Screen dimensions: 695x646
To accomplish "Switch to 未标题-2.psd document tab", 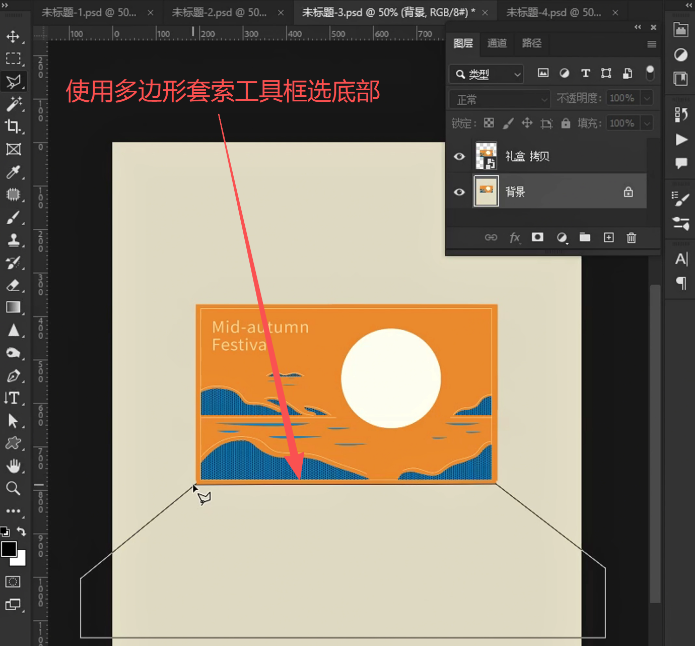I will (x=219, y=12).
